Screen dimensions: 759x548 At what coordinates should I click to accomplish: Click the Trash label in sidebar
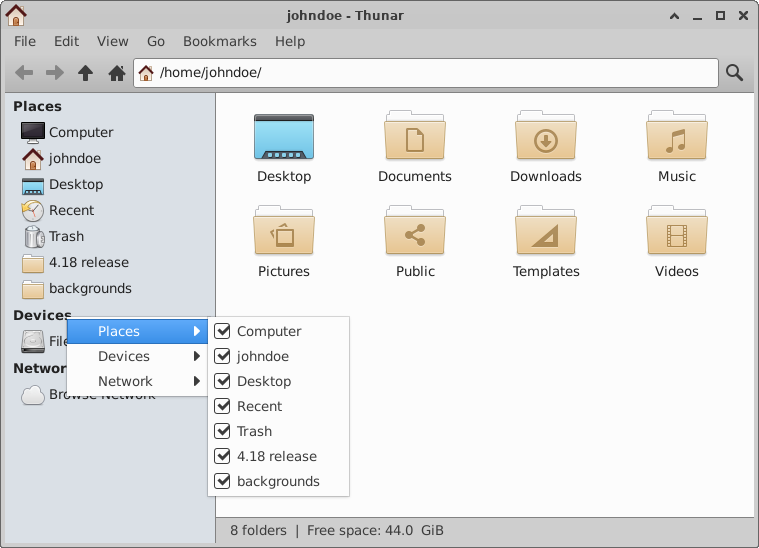(x=66, y=236)
